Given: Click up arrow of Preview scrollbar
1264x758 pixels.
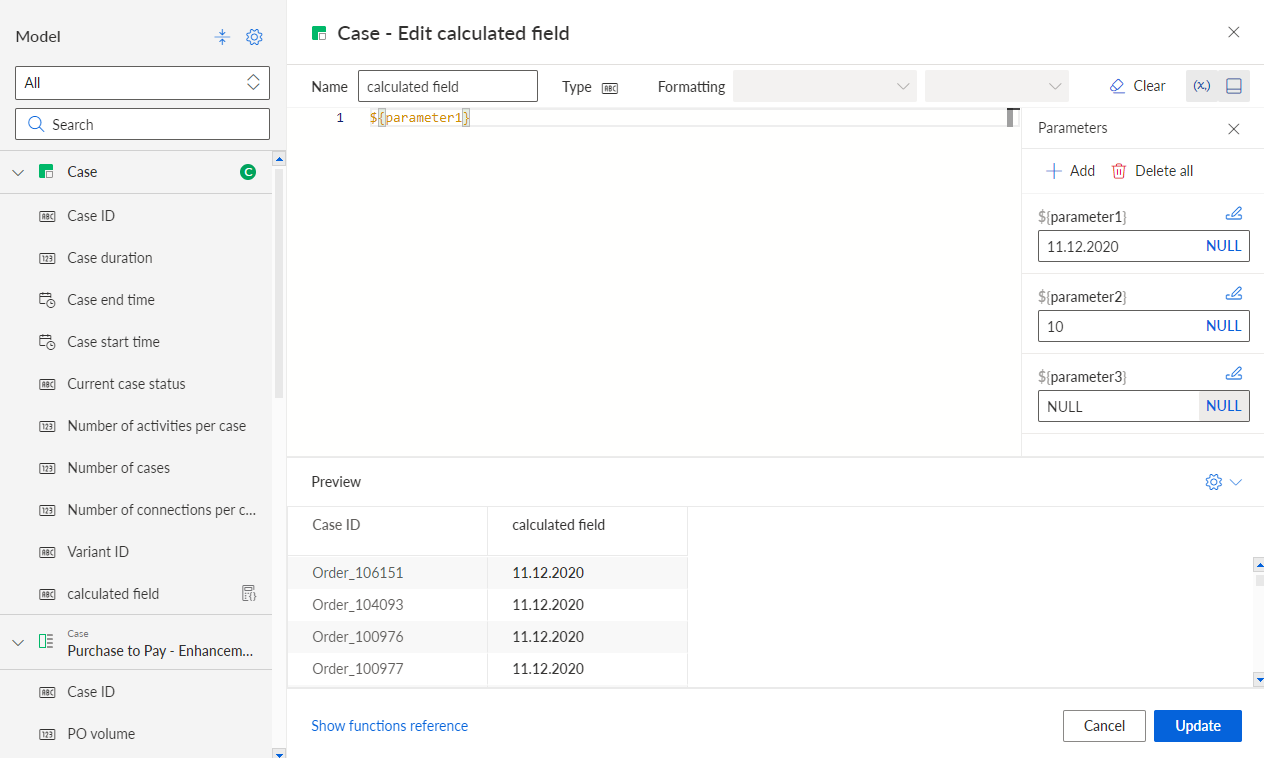Looking at the screenshot, I should pyautogui.click(x=1259, y=564).
